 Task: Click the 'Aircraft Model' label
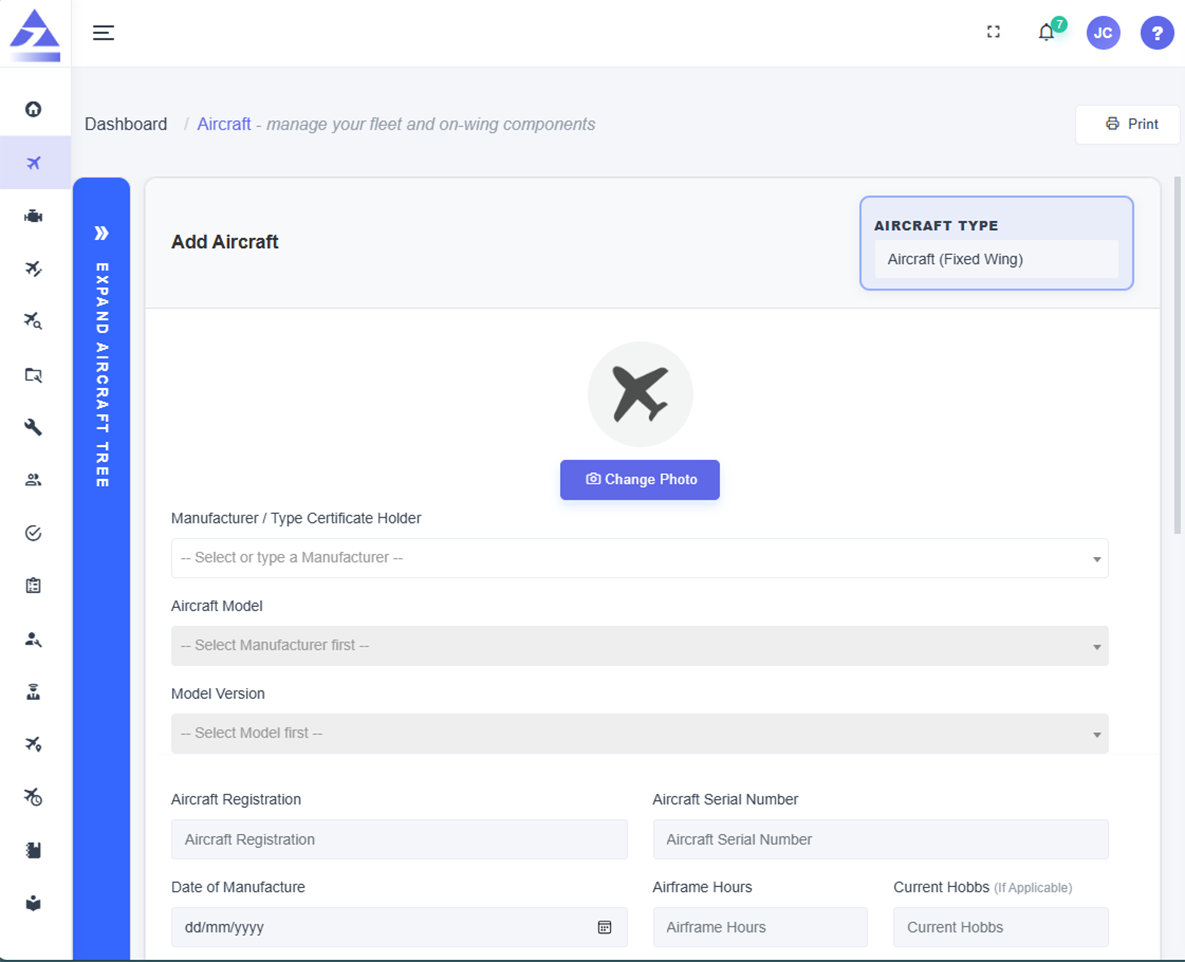217,606
